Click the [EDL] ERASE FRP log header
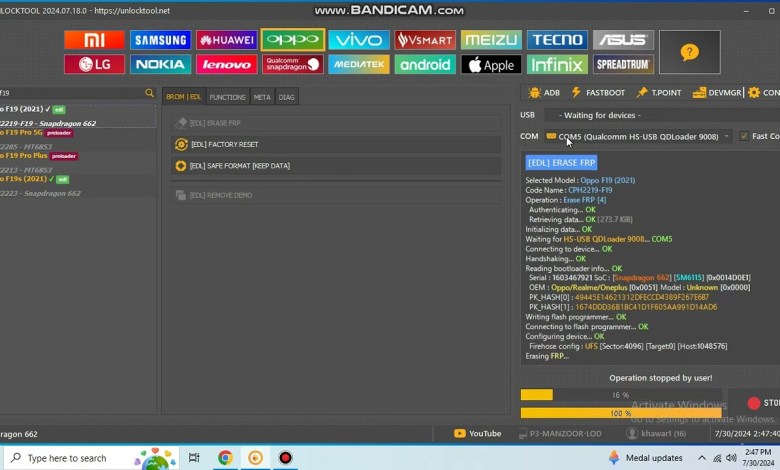The height and width of the screenshot is (470, 780). tap(561, 163)
